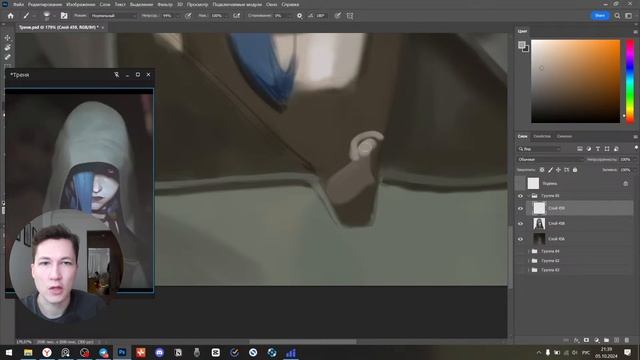Hide the Слой 458 layer
This screenshot has height=360, width=640.
520,224
